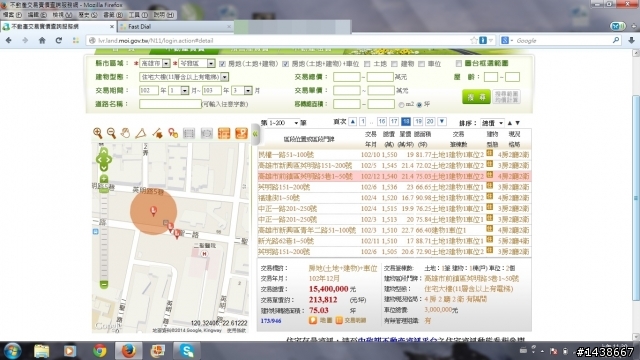Screen dimensions: 640x360
Task: Open Skype from the Windows taskbar
Action: click(187, 351)
